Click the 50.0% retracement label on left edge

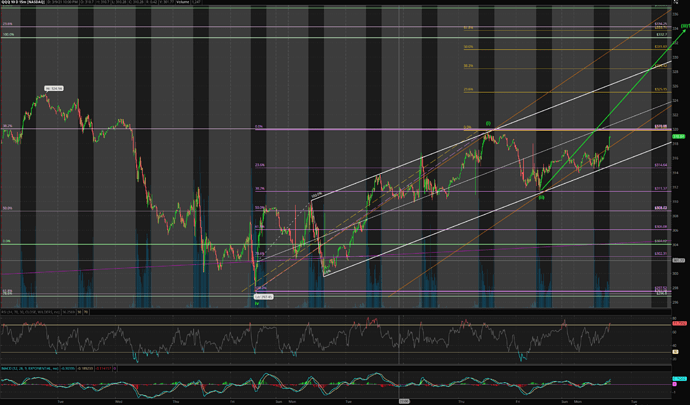(x=7, y=208)
